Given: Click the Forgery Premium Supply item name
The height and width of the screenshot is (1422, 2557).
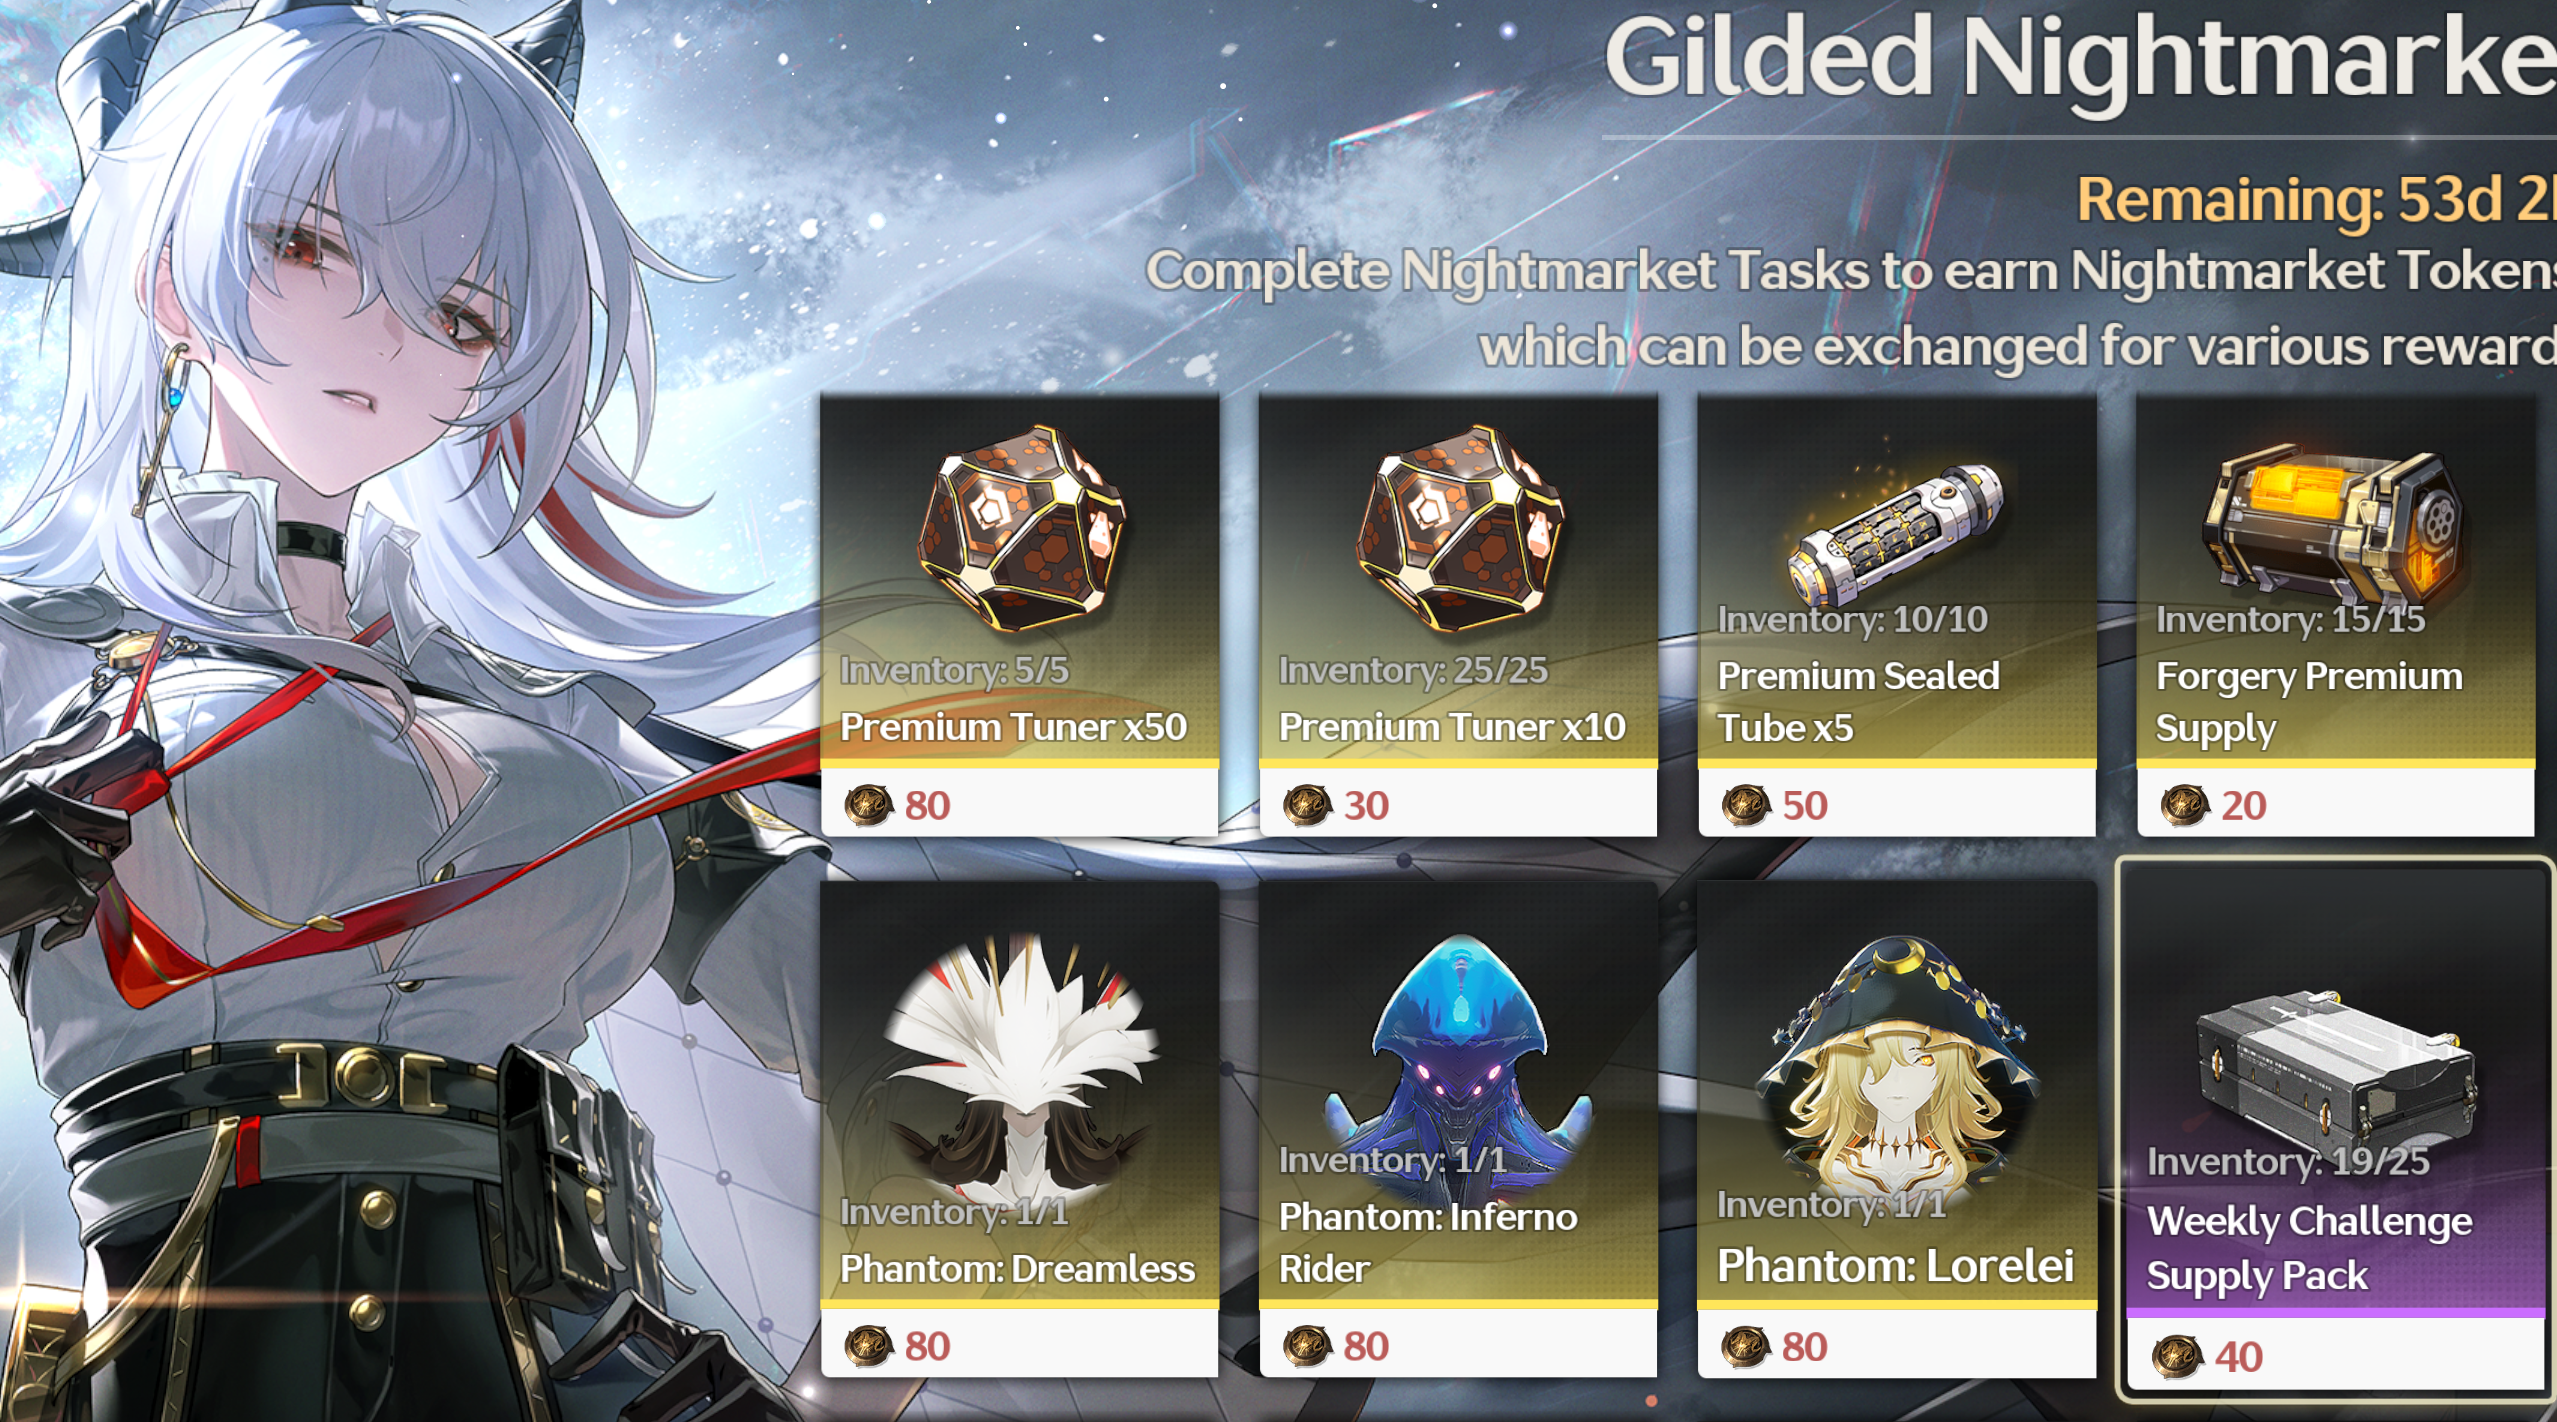Looking at the screenshot, I should pyautogui.click(x=2309, y=702).
